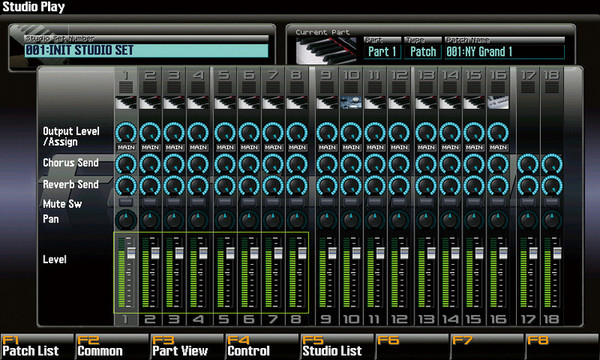
Task: Open the Type selector showing Patch
Action: pos(423,52)
